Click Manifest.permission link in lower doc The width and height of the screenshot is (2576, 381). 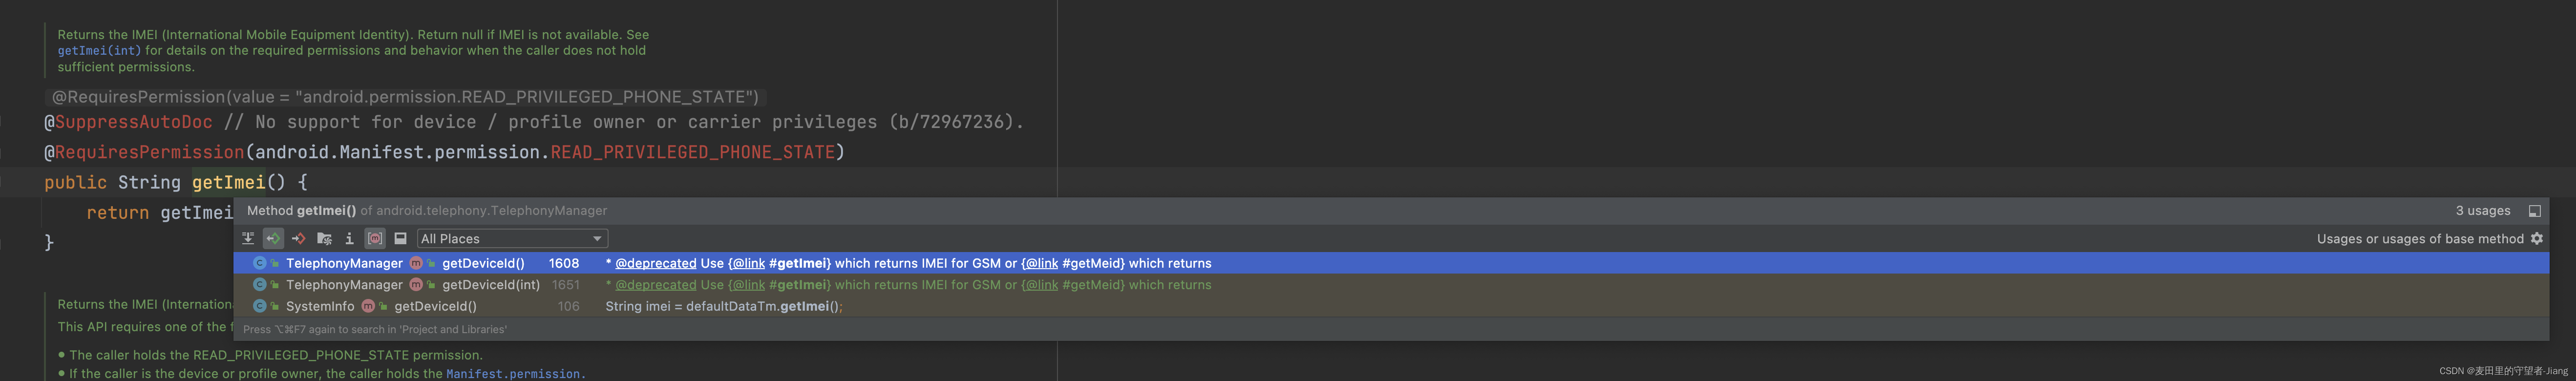point(512,374)
